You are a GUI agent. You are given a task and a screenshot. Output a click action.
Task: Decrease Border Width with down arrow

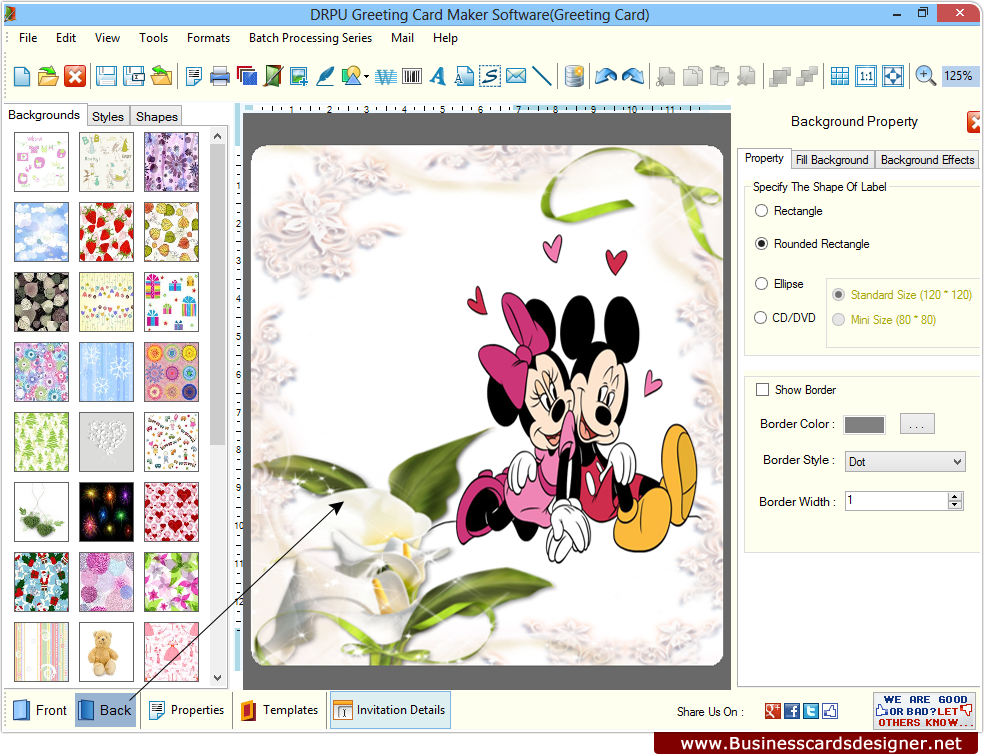[x=955, y=505]
